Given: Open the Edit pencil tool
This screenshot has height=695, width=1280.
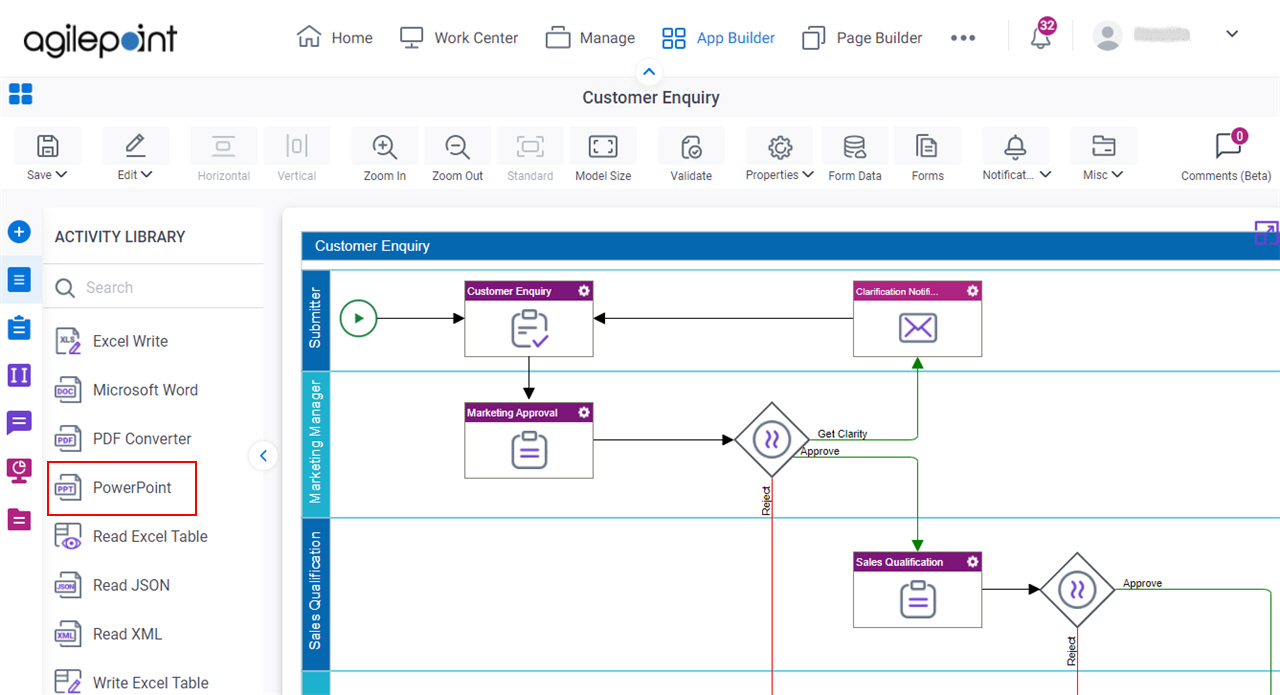Looking at the screenshot, I should [135, 146].
